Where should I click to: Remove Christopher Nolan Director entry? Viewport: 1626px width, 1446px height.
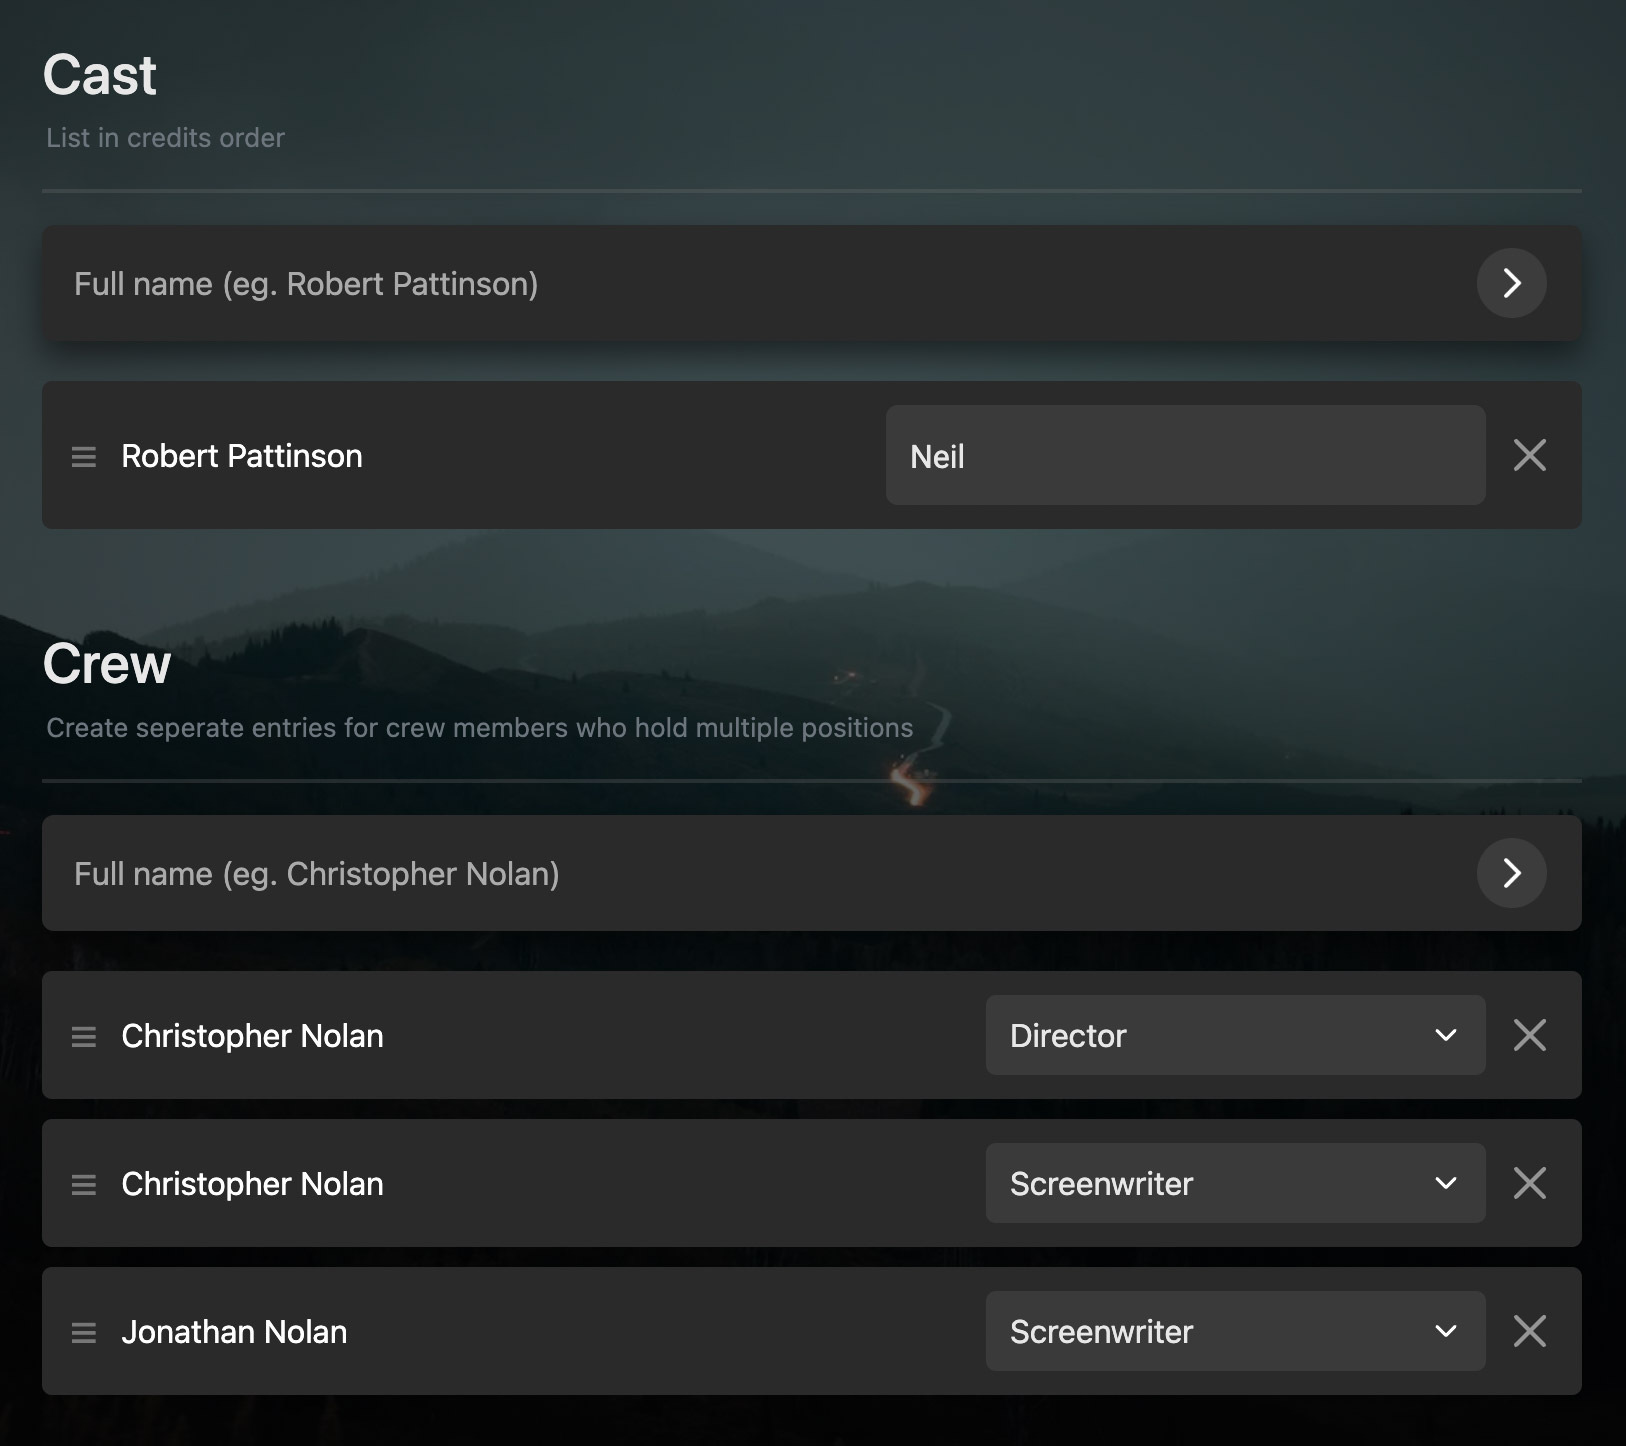(x=1530, y=1035)
